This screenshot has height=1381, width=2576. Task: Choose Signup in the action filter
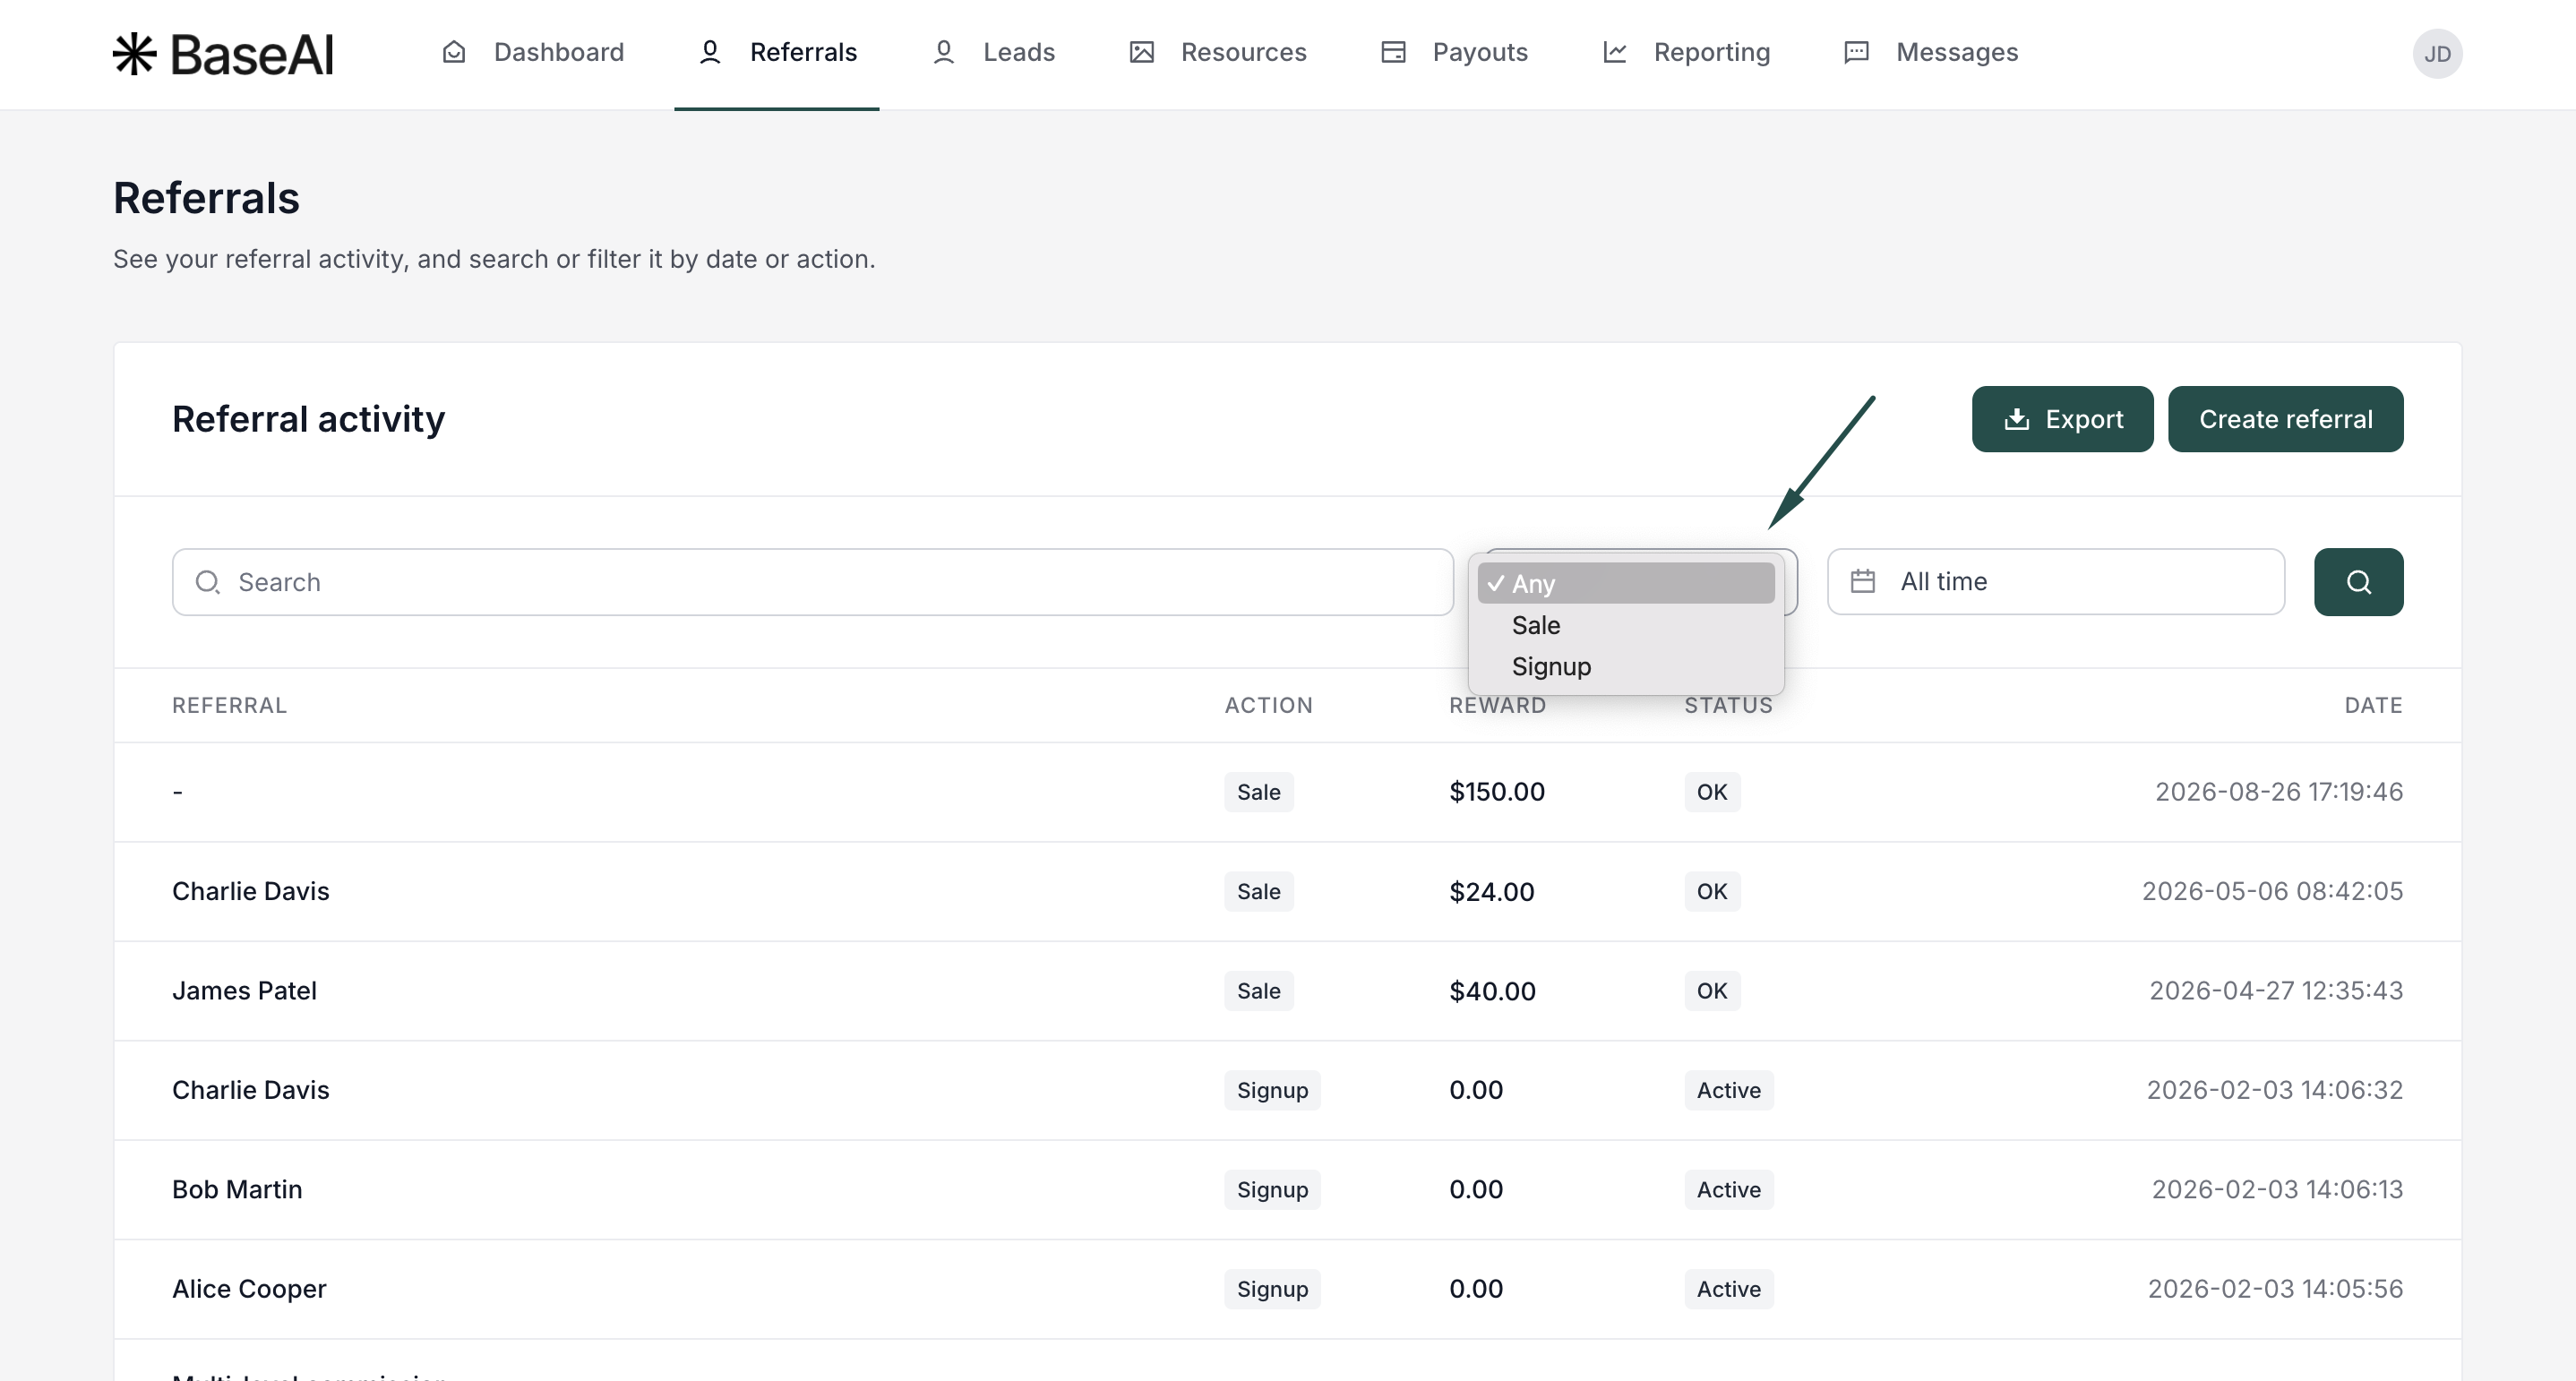(x=1626, y=666)
